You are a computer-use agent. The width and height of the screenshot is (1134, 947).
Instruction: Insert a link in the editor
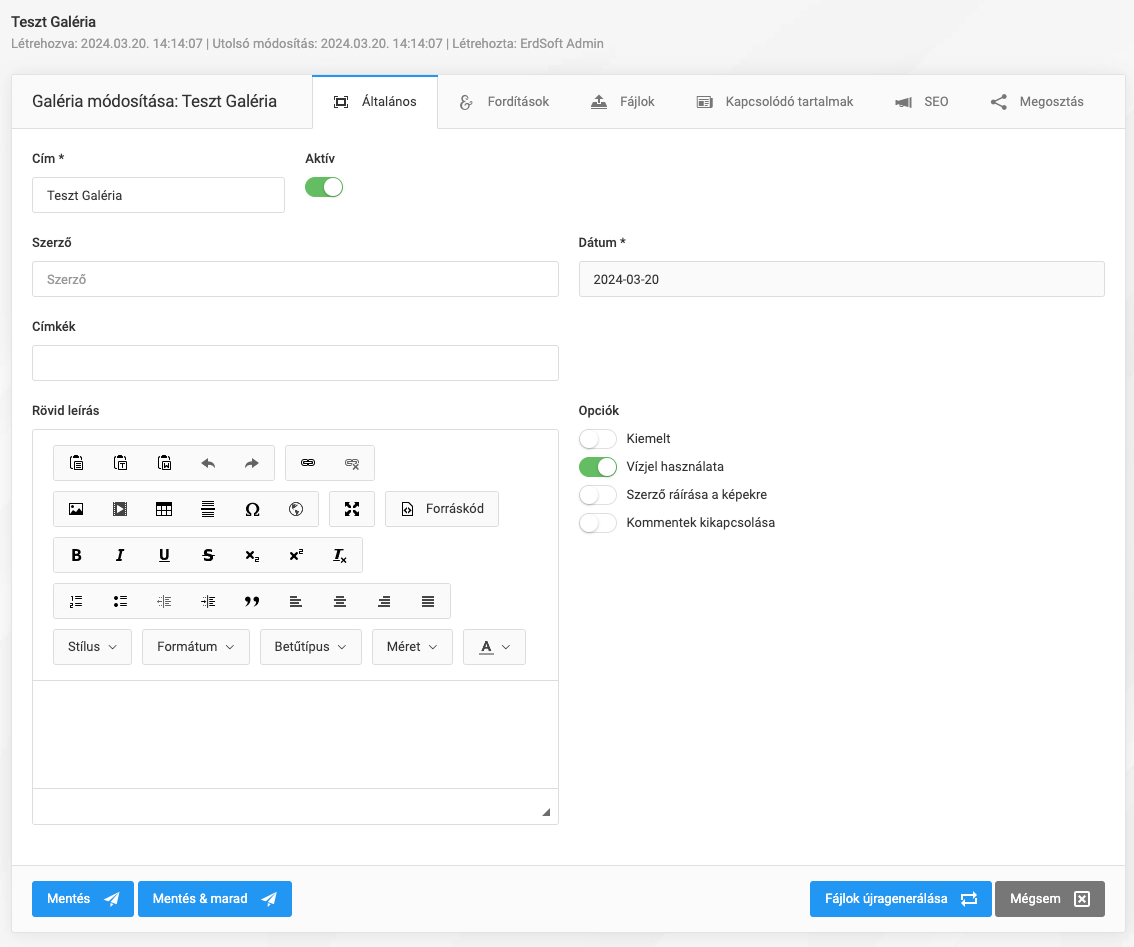tap(308, 463)
